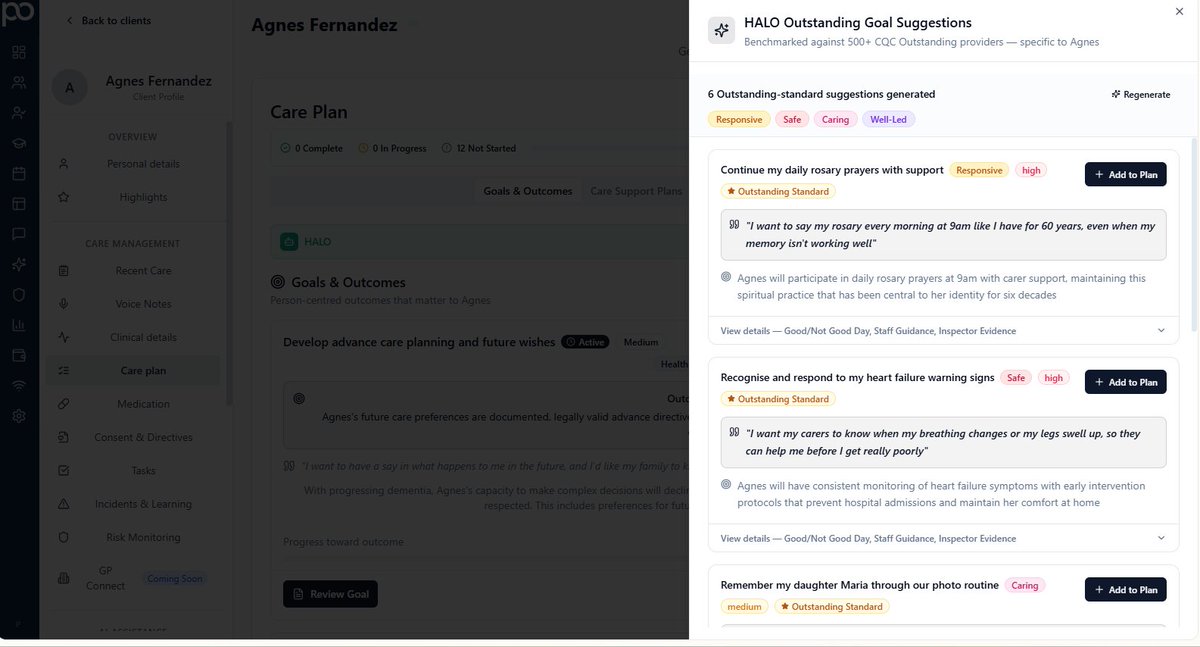Click the 12 Not Started status
1200x647 pixels.
point(478,148)
